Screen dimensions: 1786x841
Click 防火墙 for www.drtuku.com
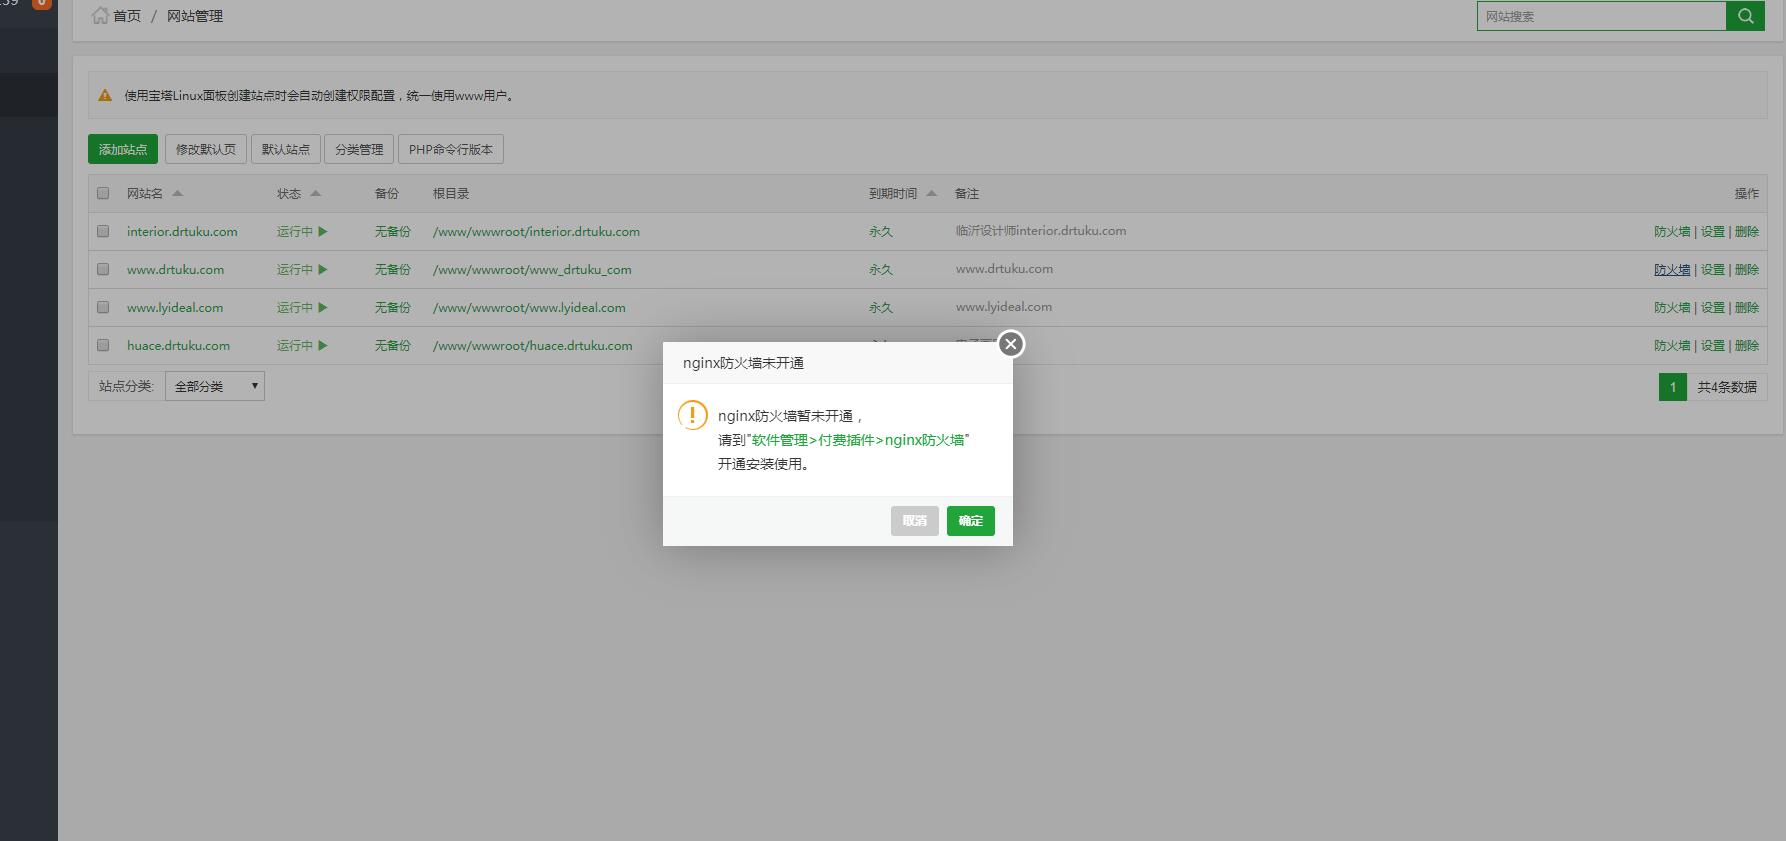pos(1672,269)
